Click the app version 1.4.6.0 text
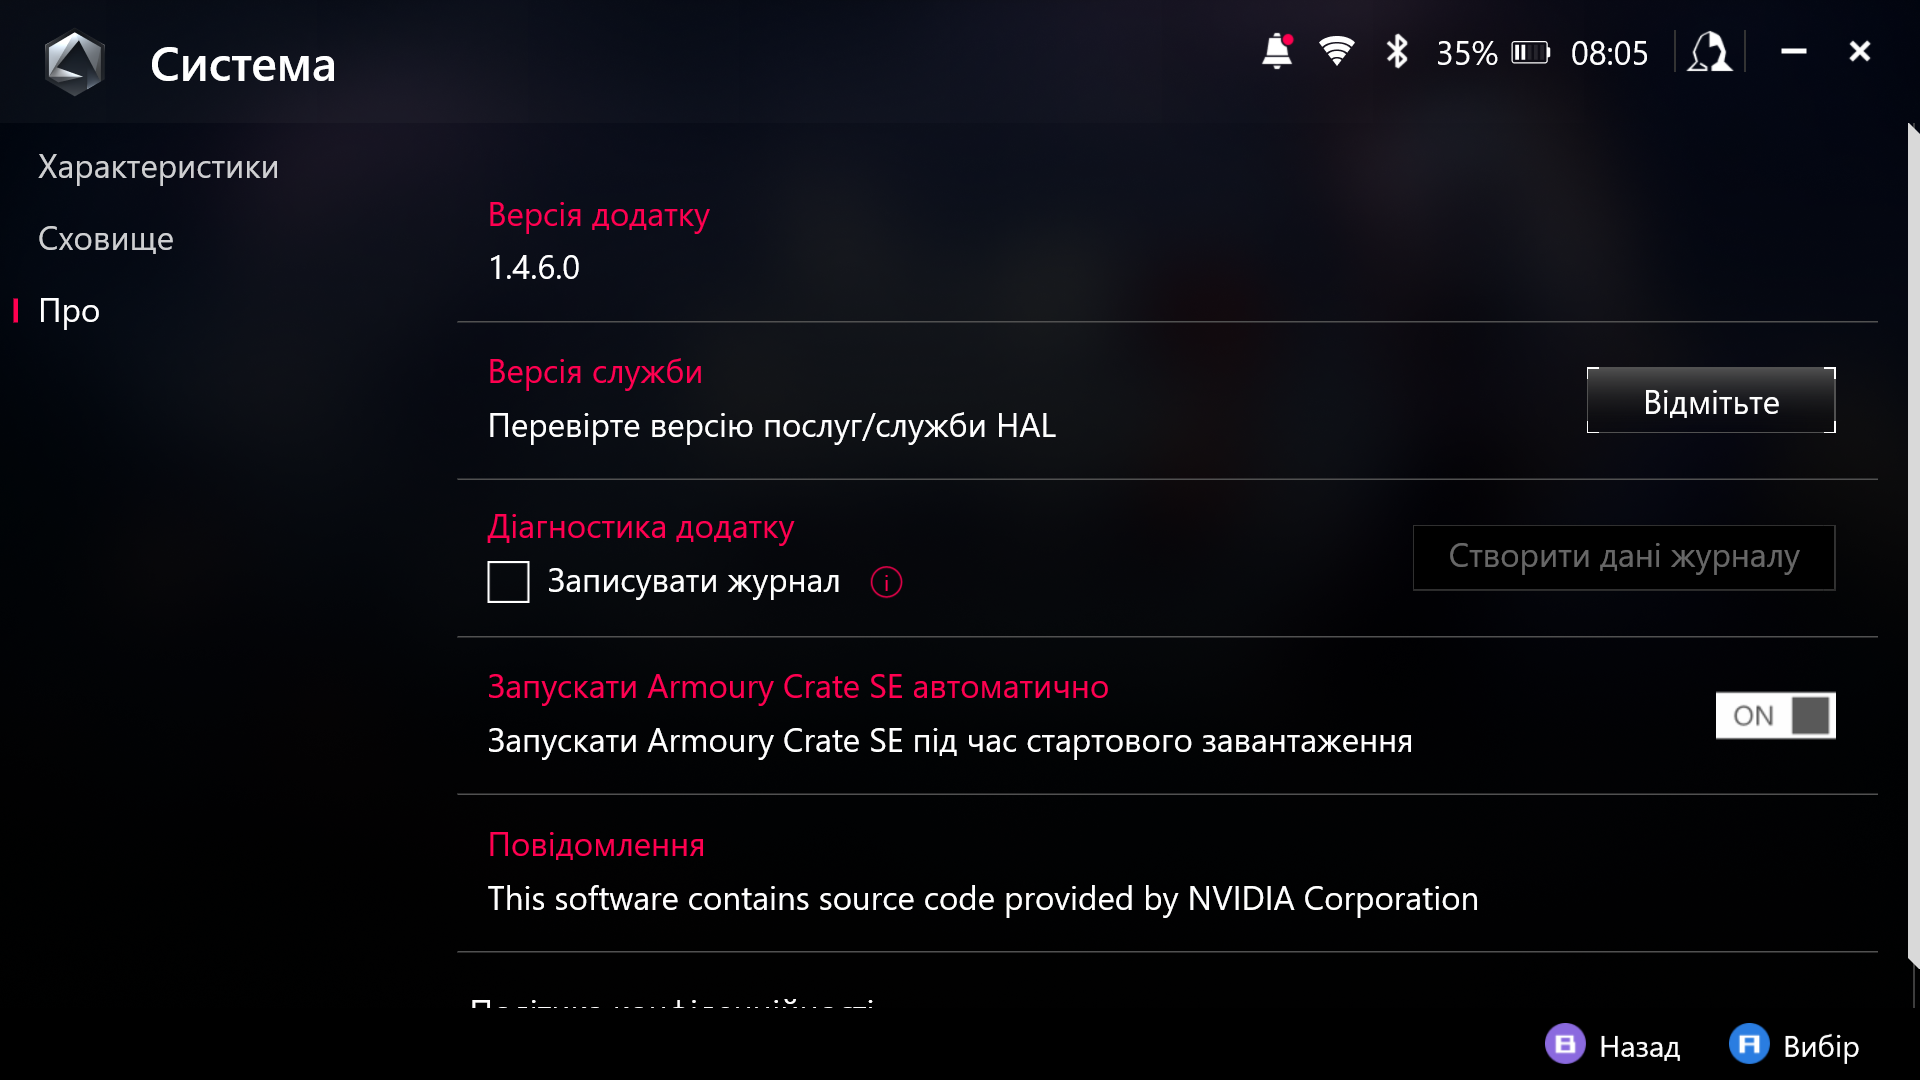 (x=534, y=267)
